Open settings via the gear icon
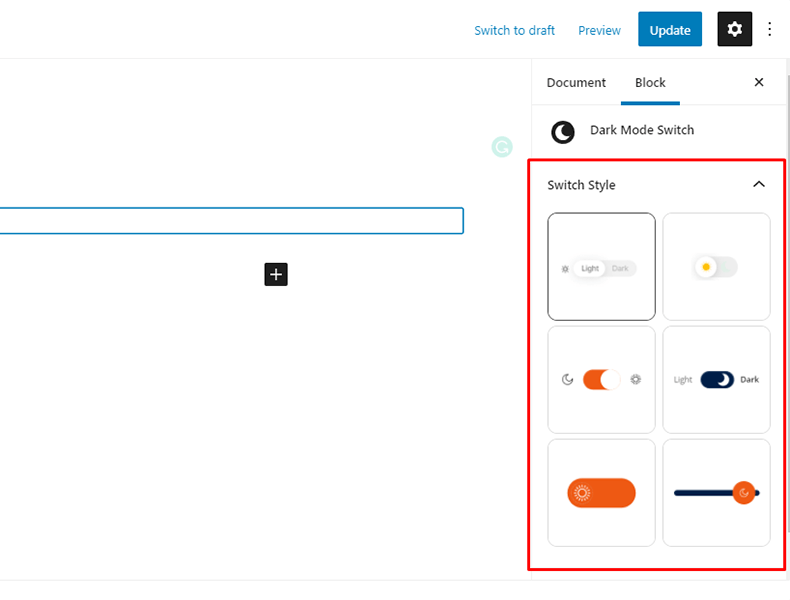 point(734,30)
